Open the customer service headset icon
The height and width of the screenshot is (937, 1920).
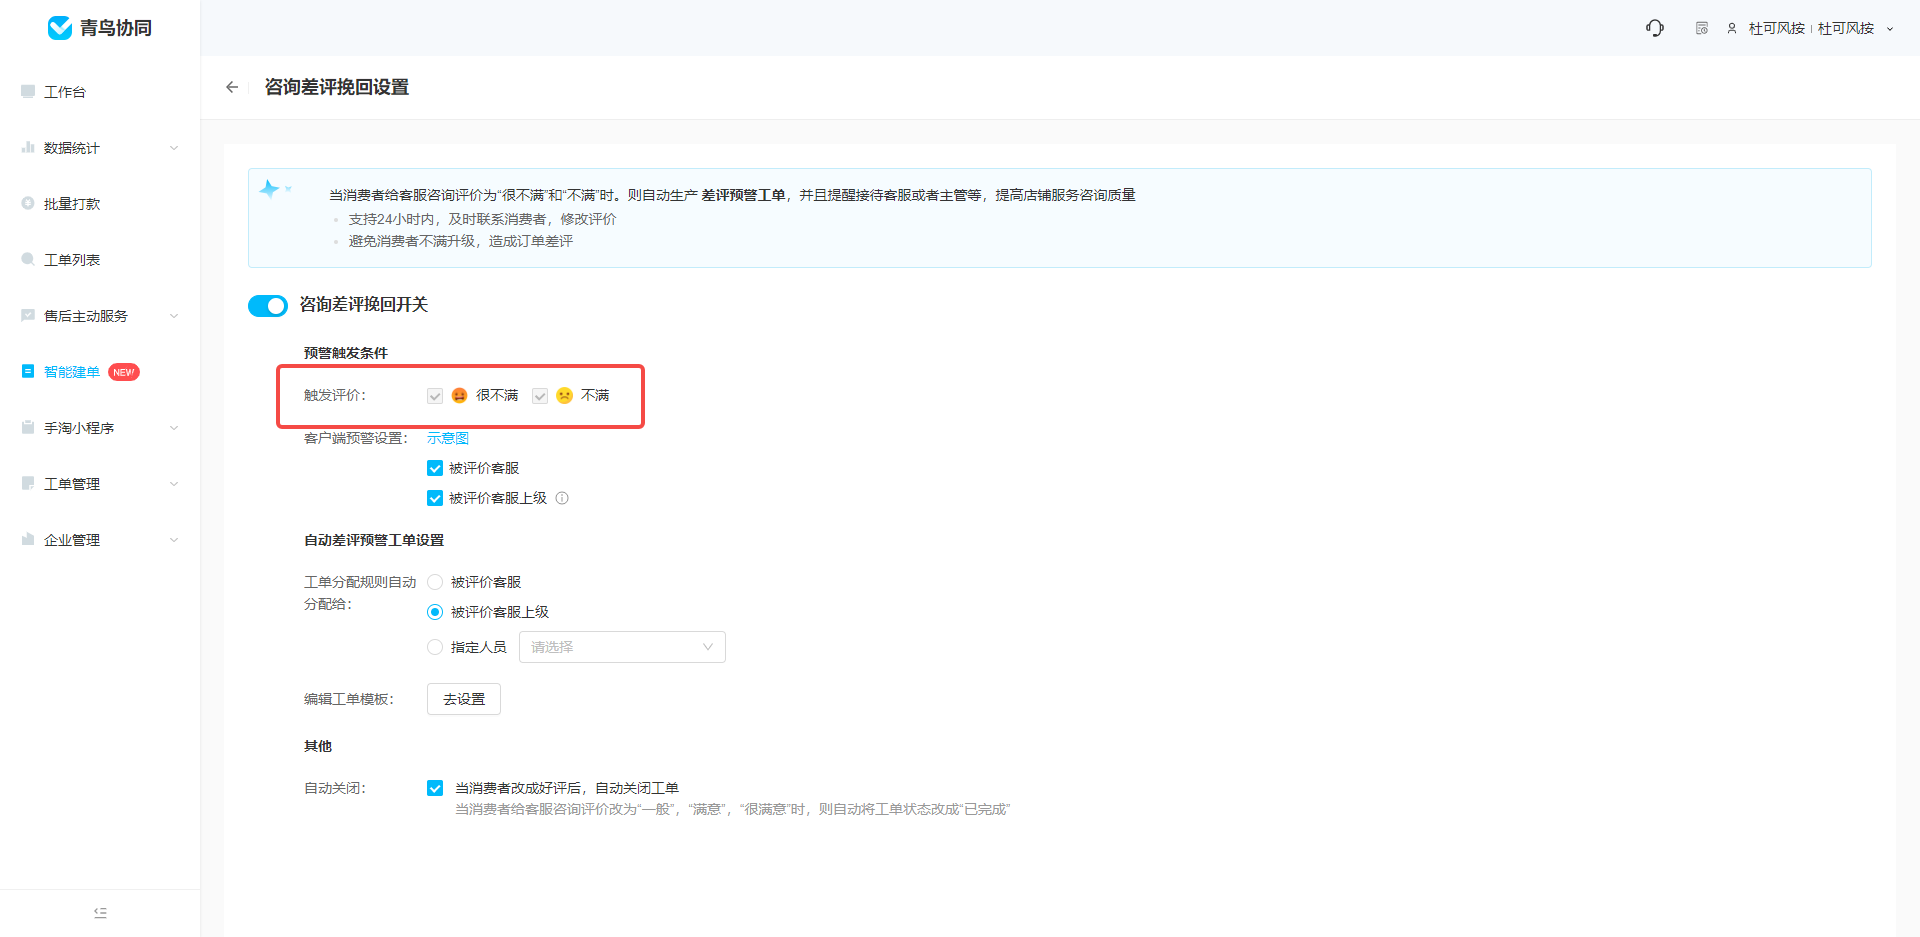tap(1655, 28)
